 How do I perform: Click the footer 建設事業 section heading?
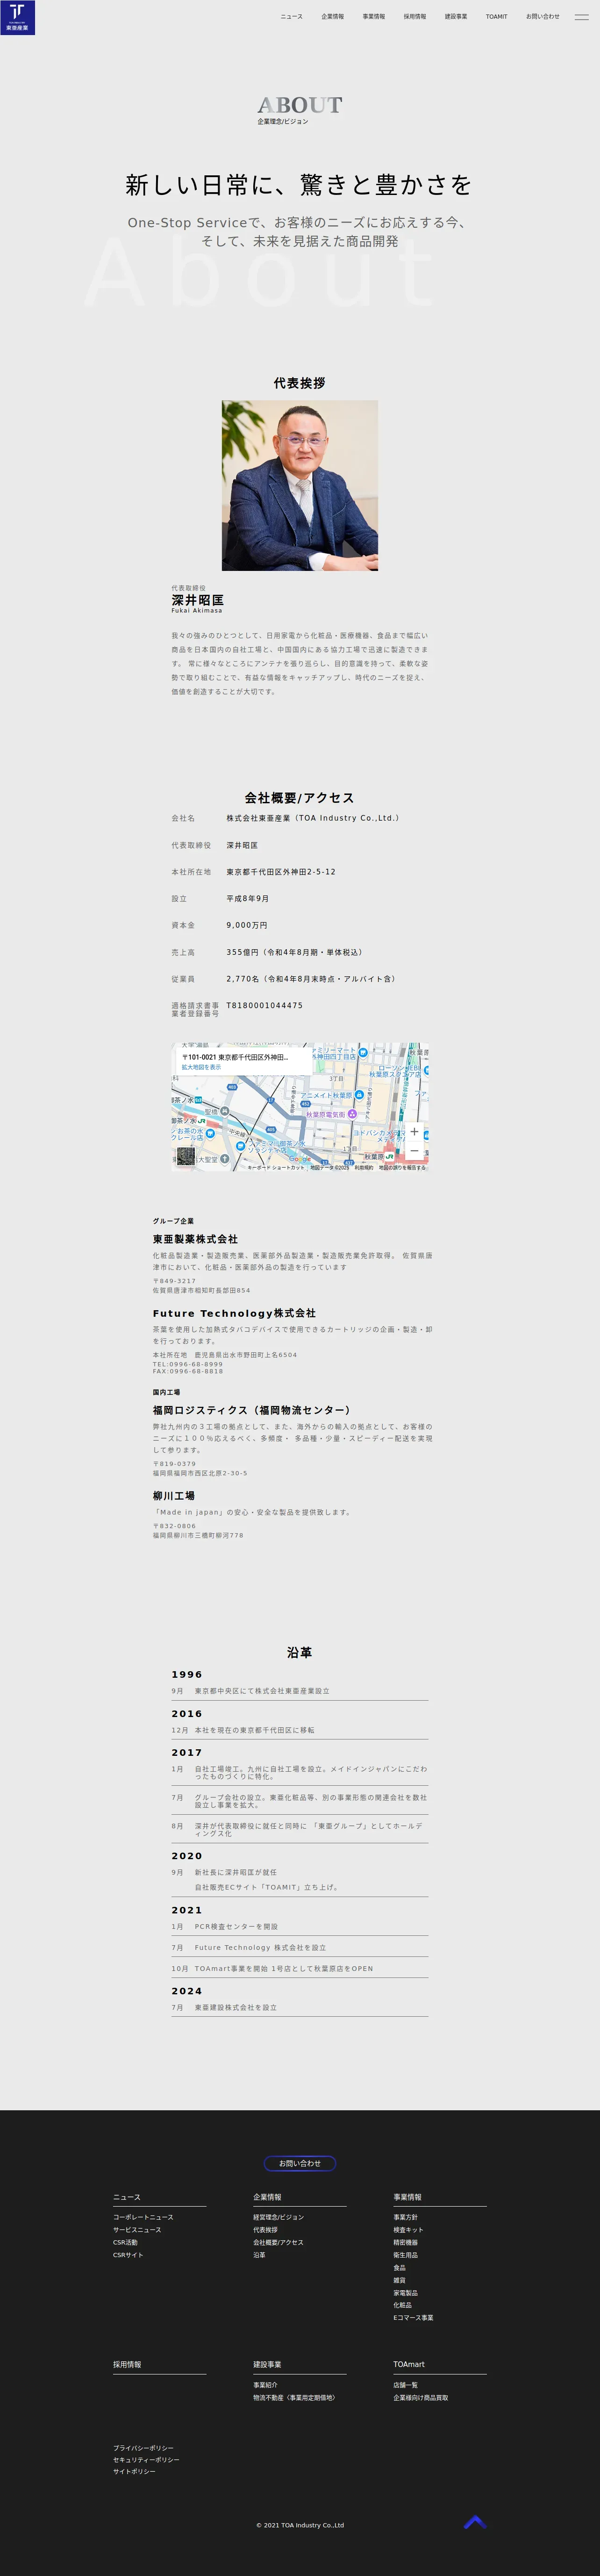click(x=267, y=2365)
